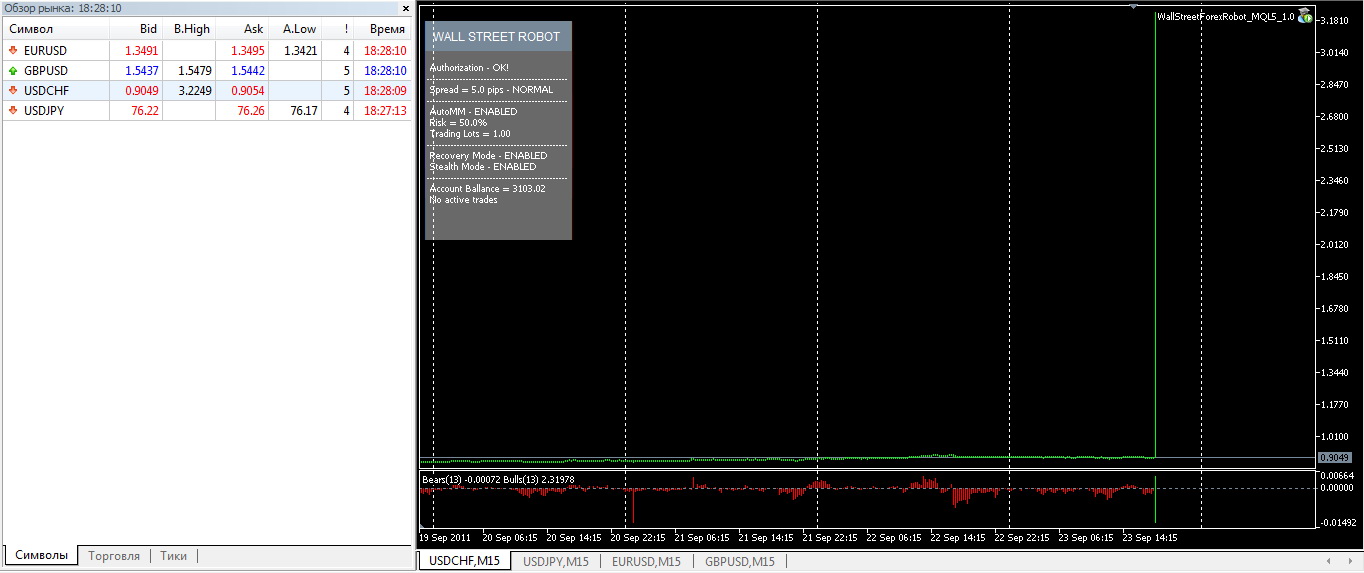
Task: Click the Trading Lots = 1.00 line
Action: (x=470, y=134)
